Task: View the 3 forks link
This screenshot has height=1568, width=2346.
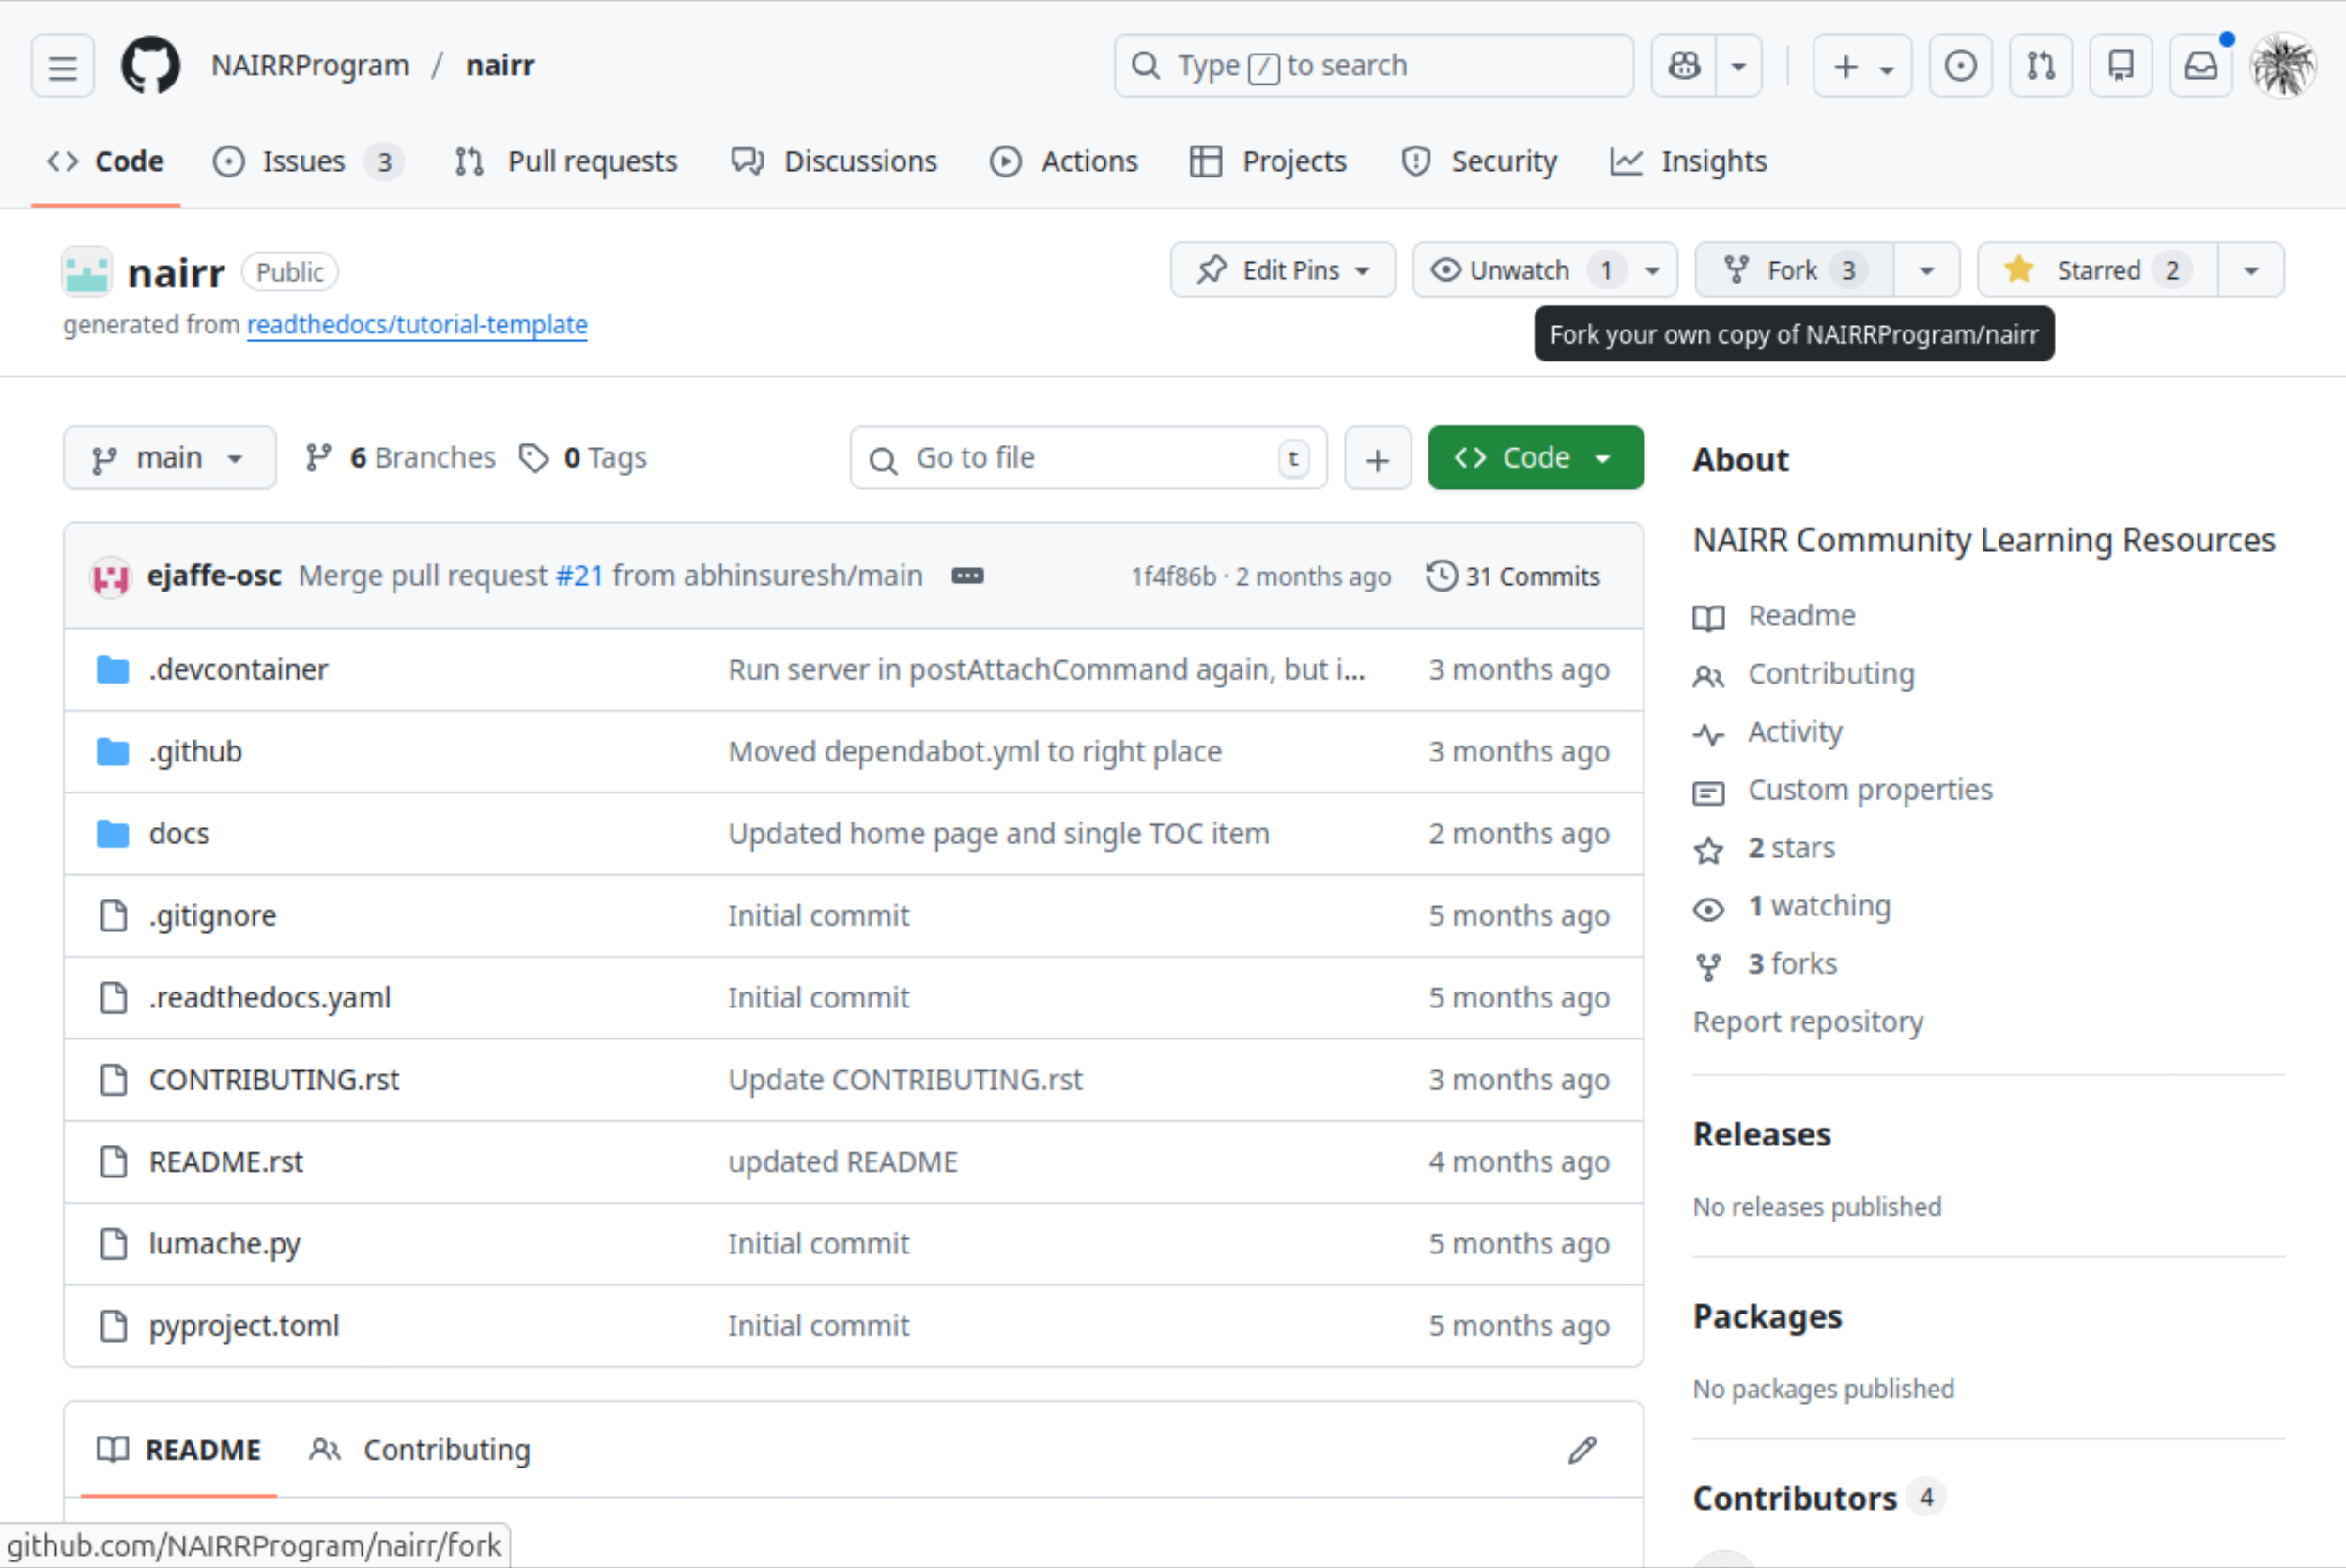Action: click(x=1792, y=964)
